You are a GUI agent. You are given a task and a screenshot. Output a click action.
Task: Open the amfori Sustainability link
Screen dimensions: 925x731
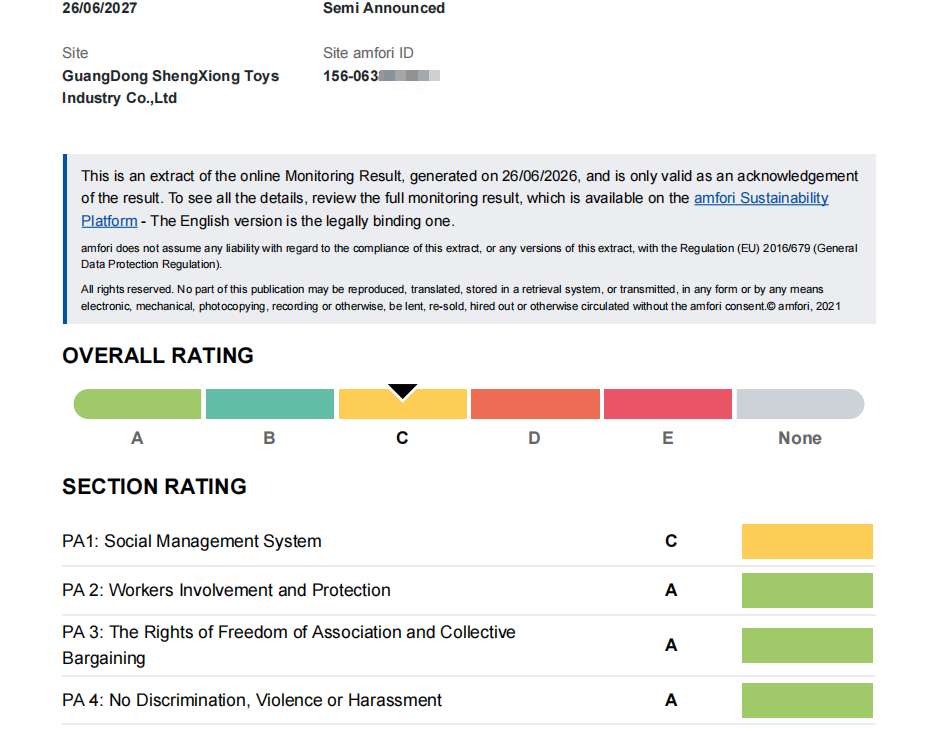[761, 198]
